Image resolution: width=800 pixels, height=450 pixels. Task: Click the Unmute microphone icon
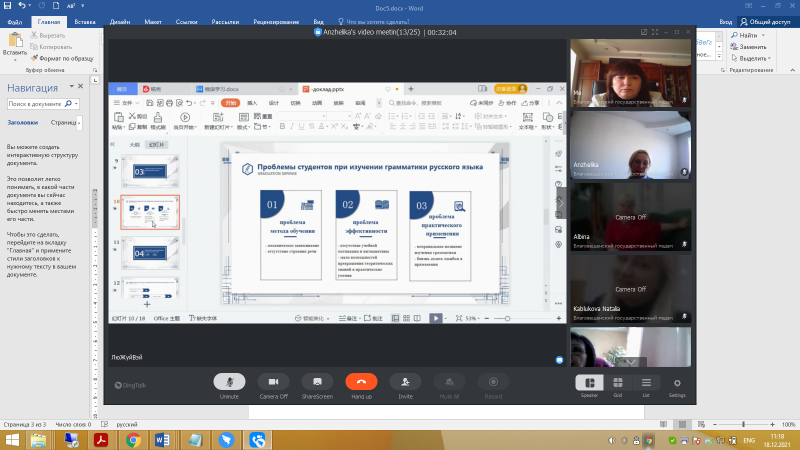230,382
